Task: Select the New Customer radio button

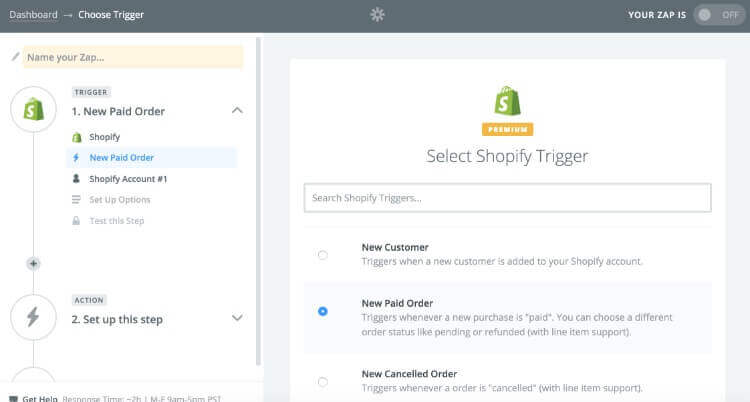Action: (322, 255)
